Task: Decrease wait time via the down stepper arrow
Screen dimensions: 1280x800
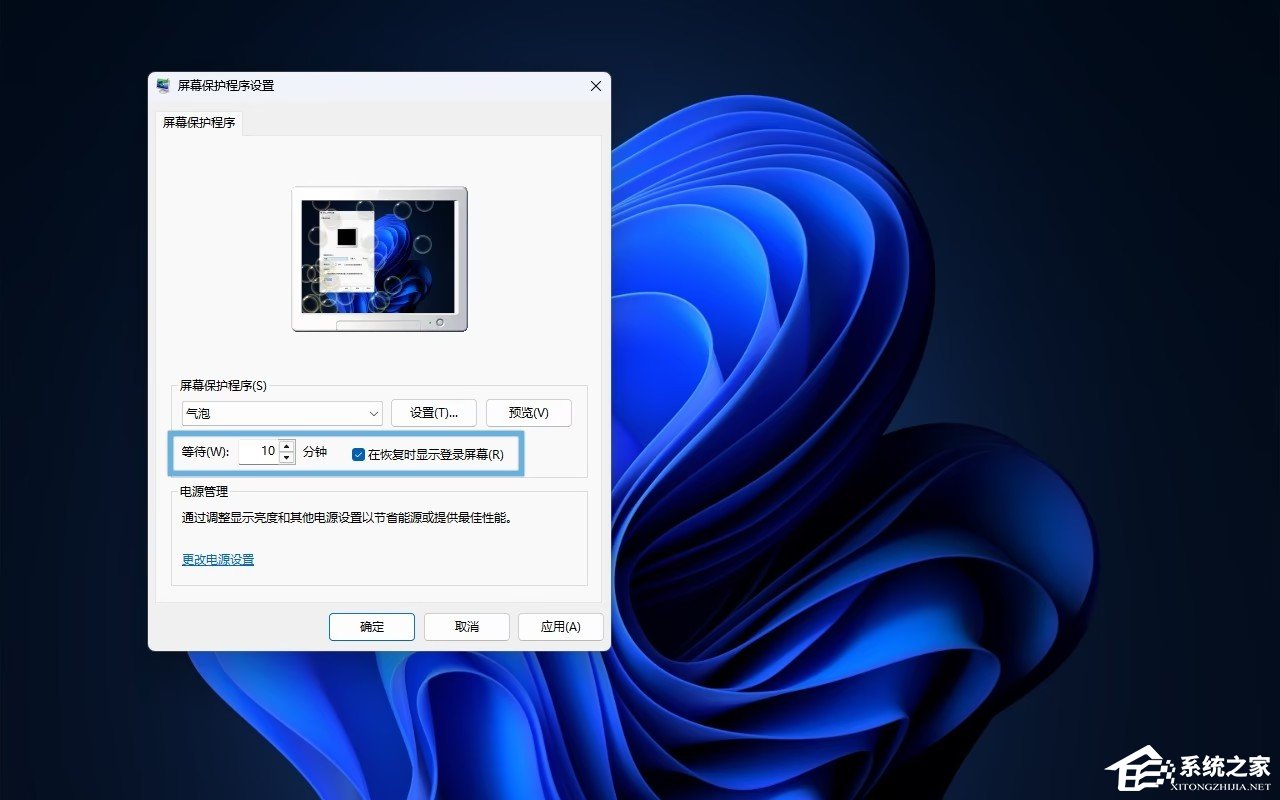Action: (287, 457)
